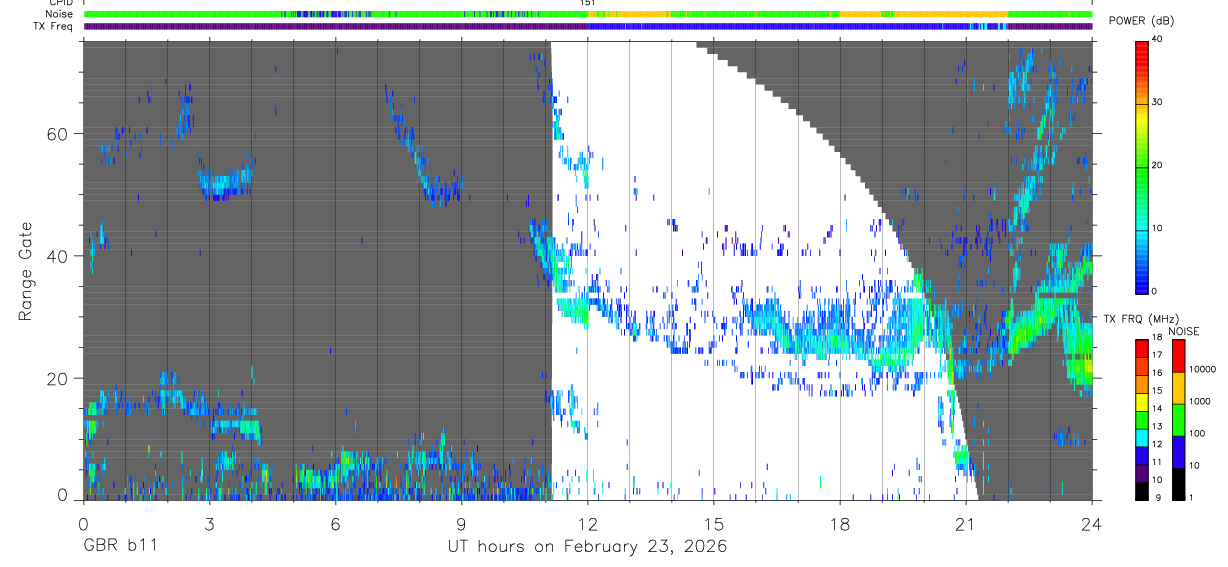The width and height of the screenshot is (1228, 567).
Task: Click the '20' tick on POWER colorbar
Action: pos(1159,165)
